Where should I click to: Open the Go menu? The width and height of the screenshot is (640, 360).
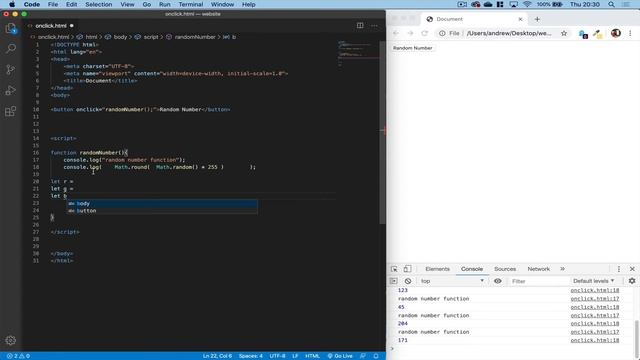click(147, 4)
